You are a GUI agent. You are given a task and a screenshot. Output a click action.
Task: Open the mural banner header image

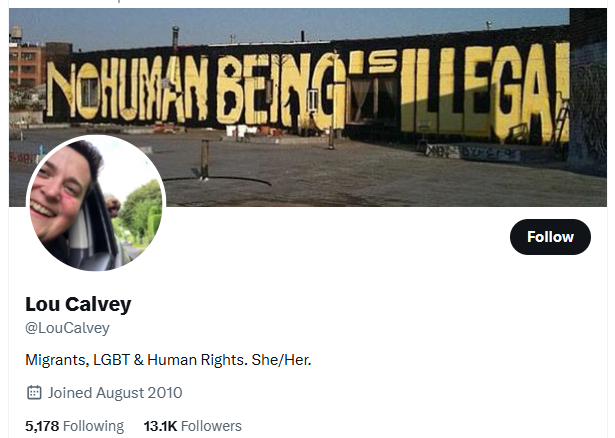coord(308,107)
